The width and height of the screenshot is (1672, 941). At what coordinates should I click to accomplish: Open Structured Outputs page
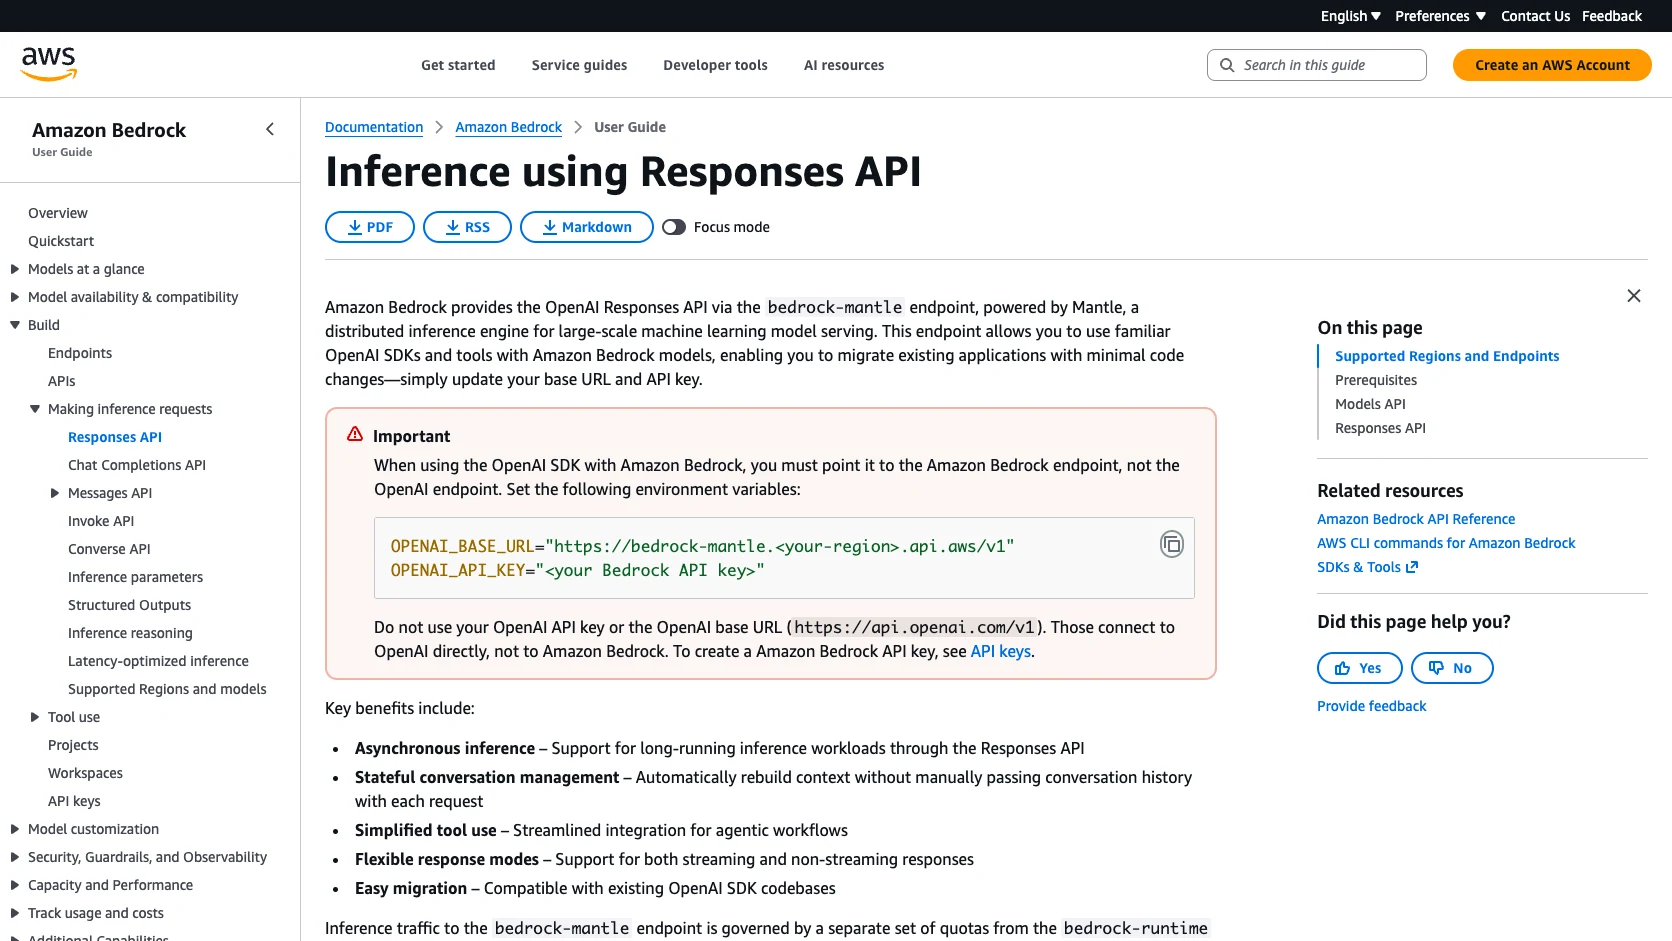point(129,605)
